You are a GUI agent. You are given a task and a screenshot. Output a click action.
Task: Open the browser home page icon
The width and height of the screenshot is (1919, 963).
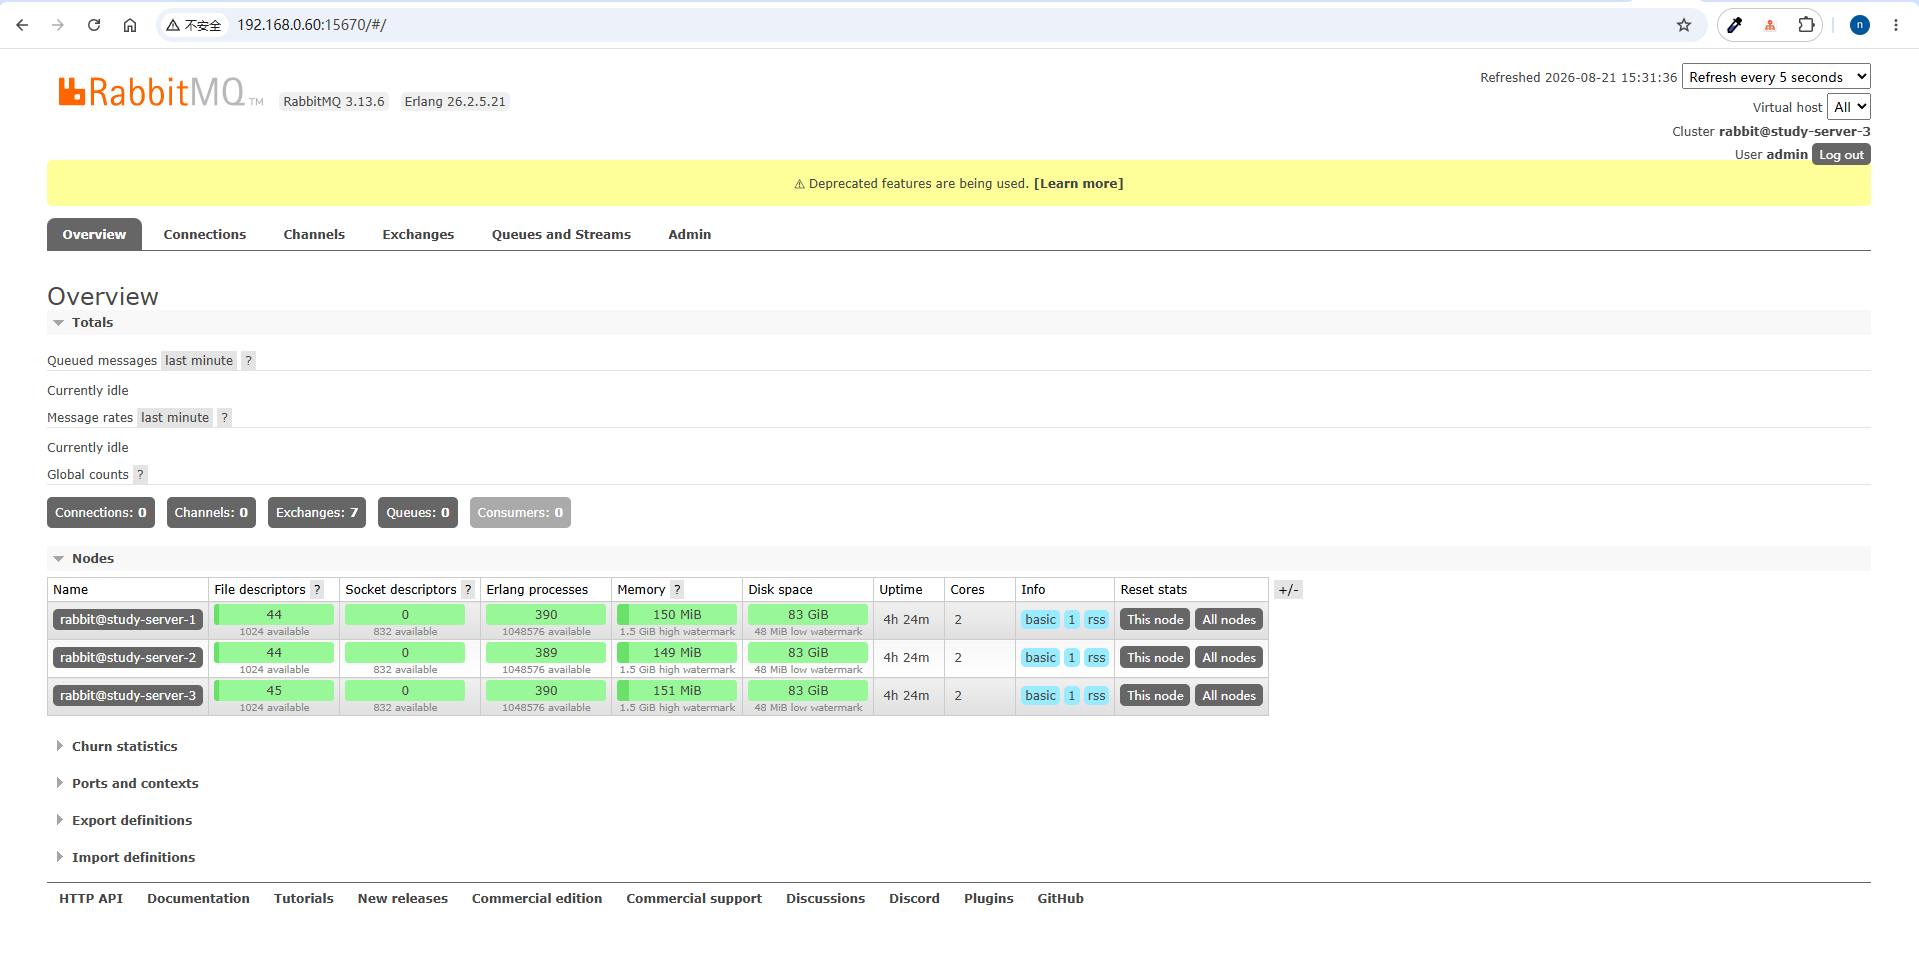[x=130, y=25]
